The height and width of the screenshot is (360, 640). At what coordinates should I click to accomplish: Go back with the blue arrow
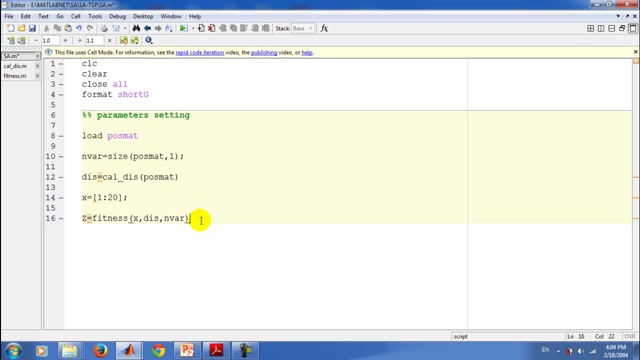pyautogui.click(x=147, y=28)
